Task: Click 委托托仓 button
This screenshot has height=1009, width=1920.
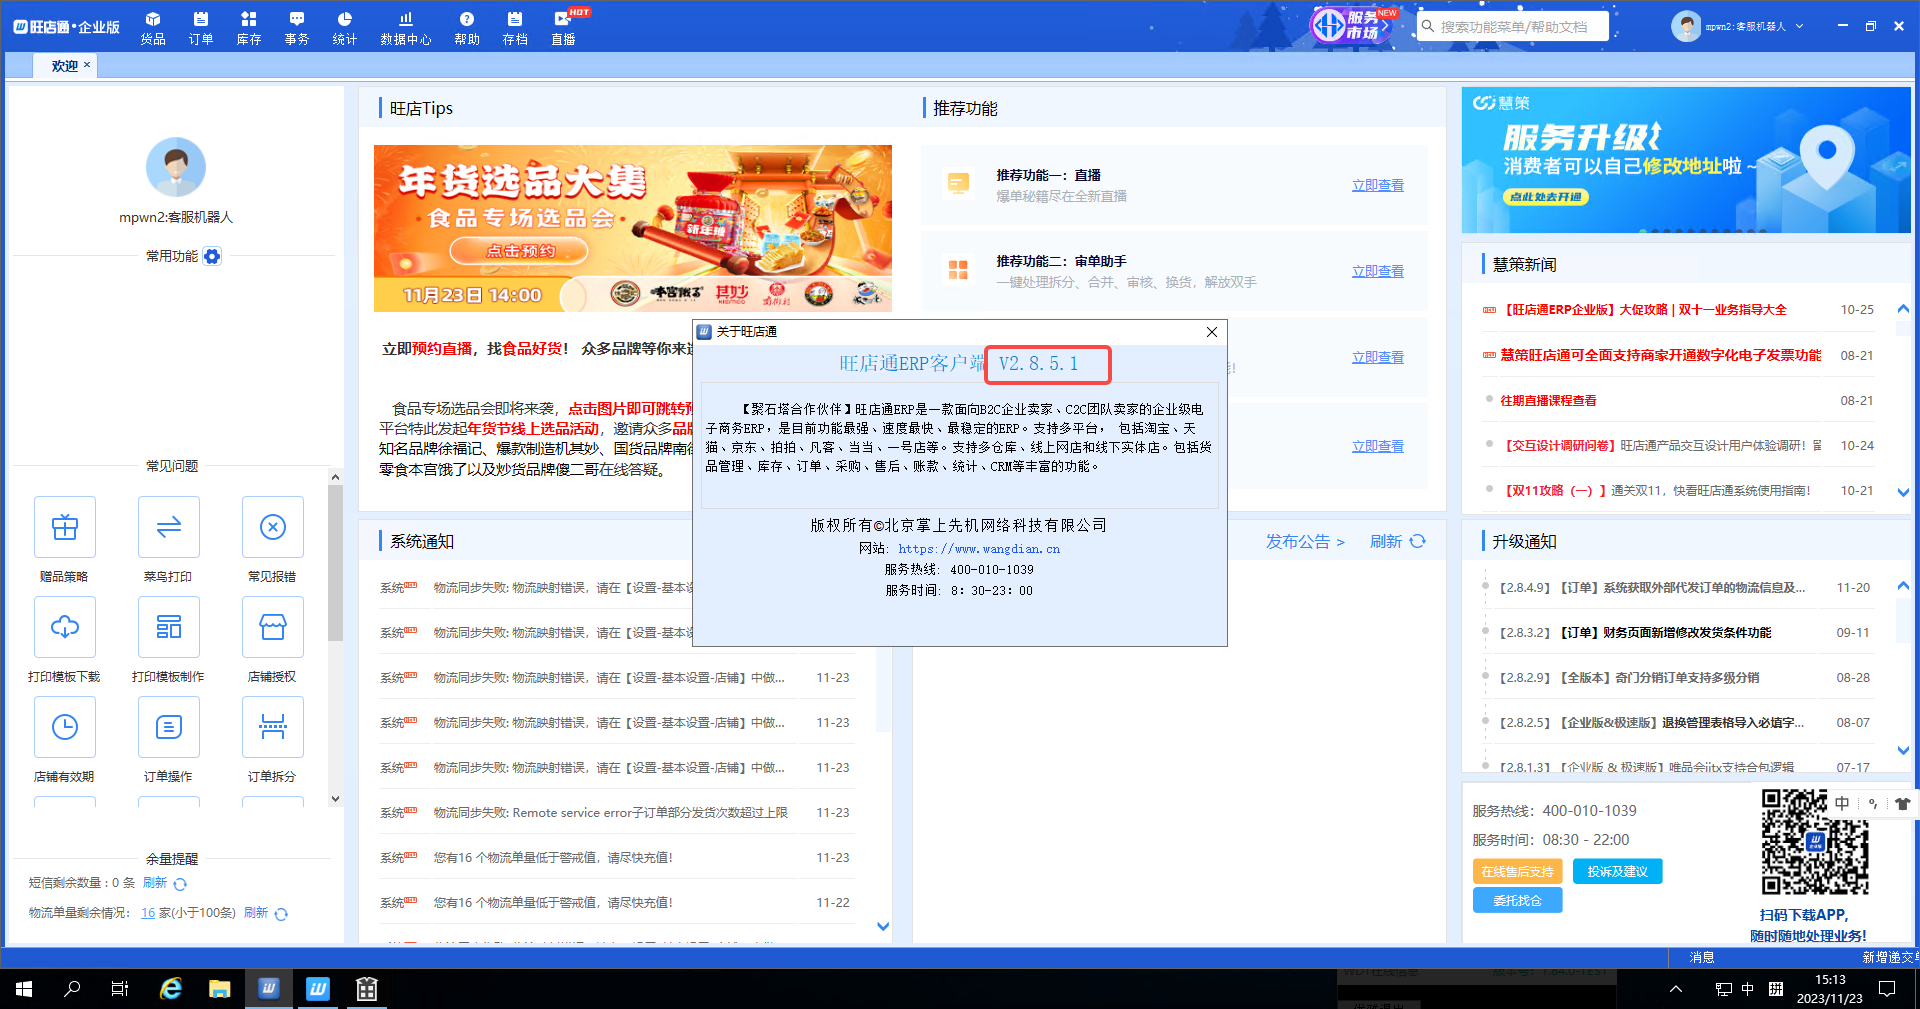Action: click(x=1517, y=900)
